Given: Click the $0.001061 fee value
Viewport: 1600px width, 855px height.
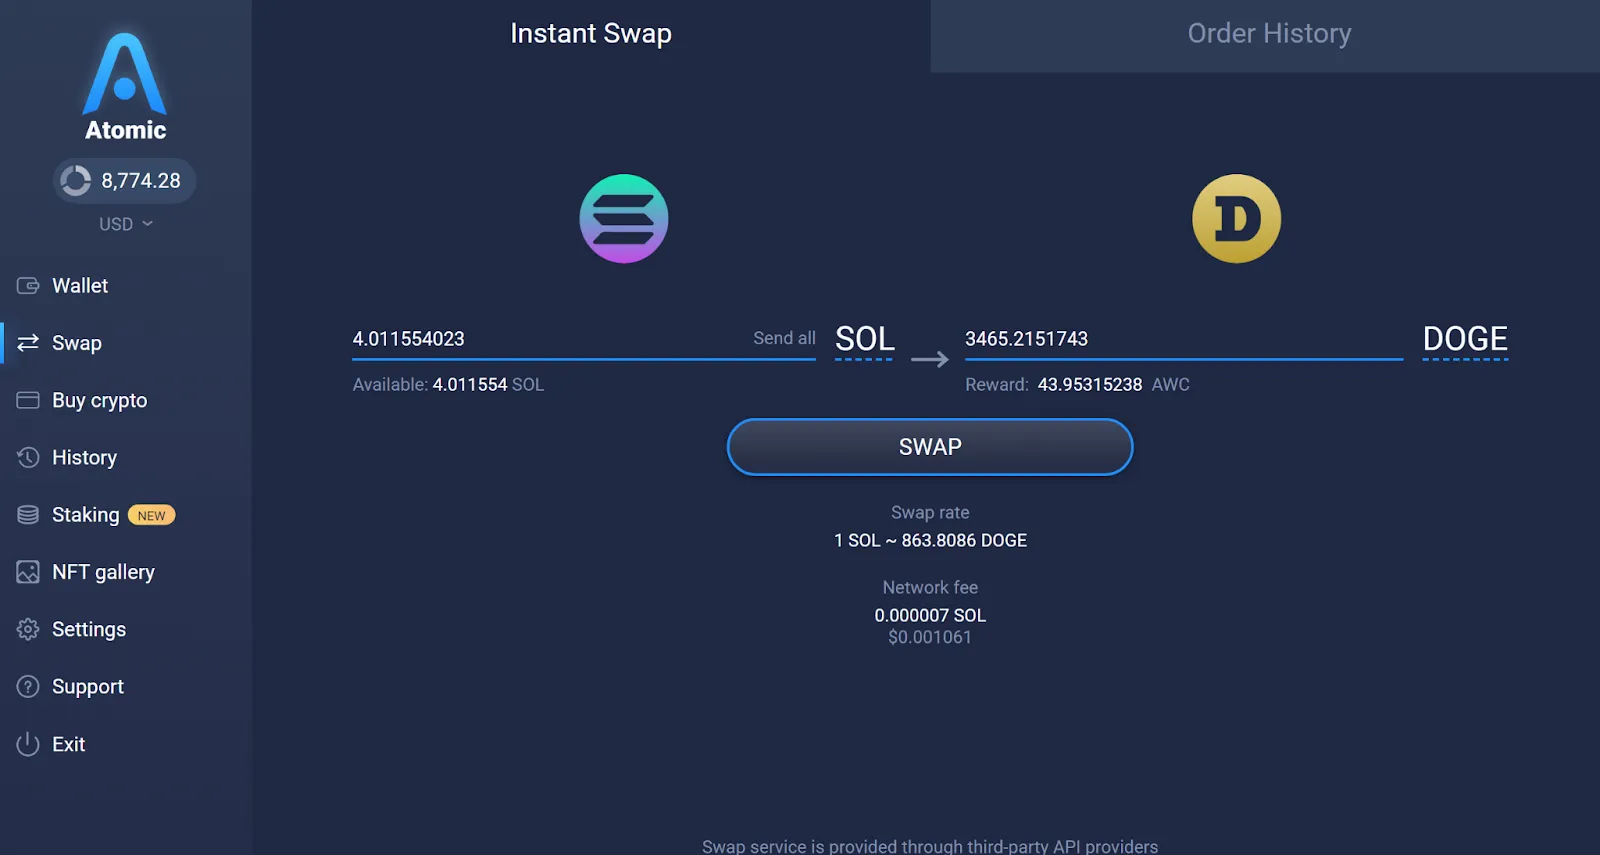Looking at the screenshot, I should [930, 637].
